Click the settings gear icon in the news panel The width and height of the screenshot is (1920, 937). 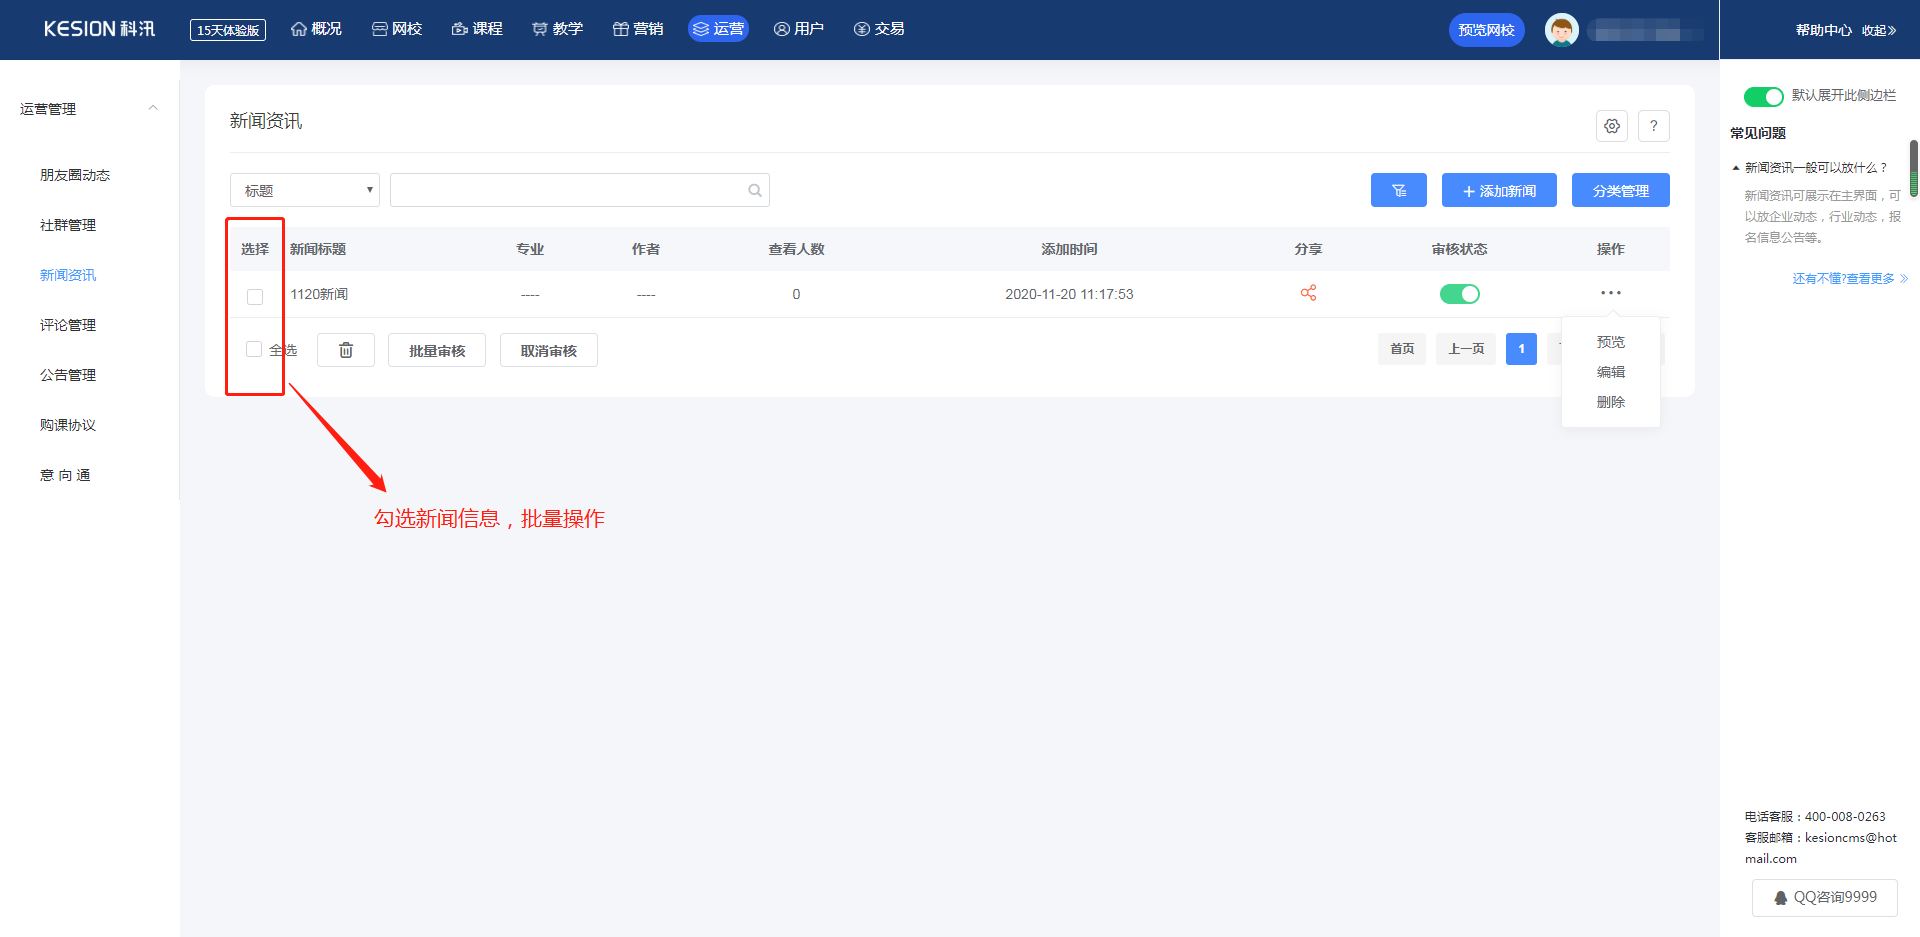(x=1611, y=126)
